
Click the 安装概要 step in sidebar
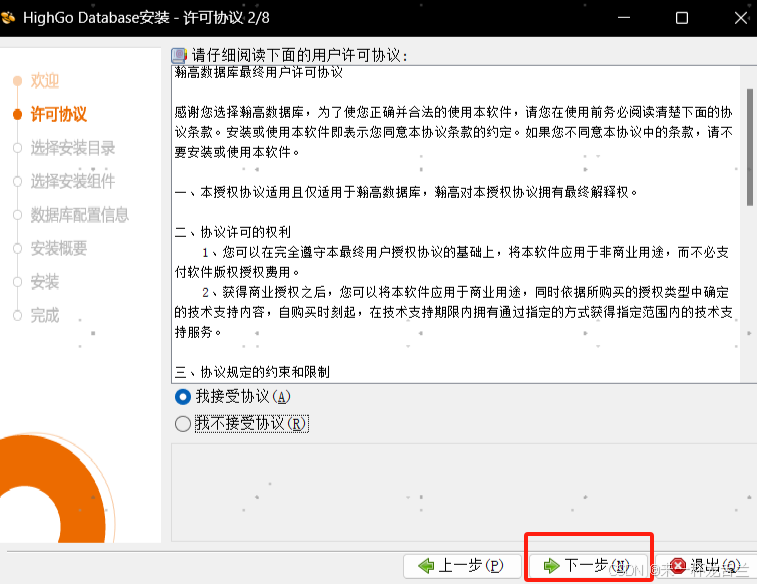click(59, 249)
